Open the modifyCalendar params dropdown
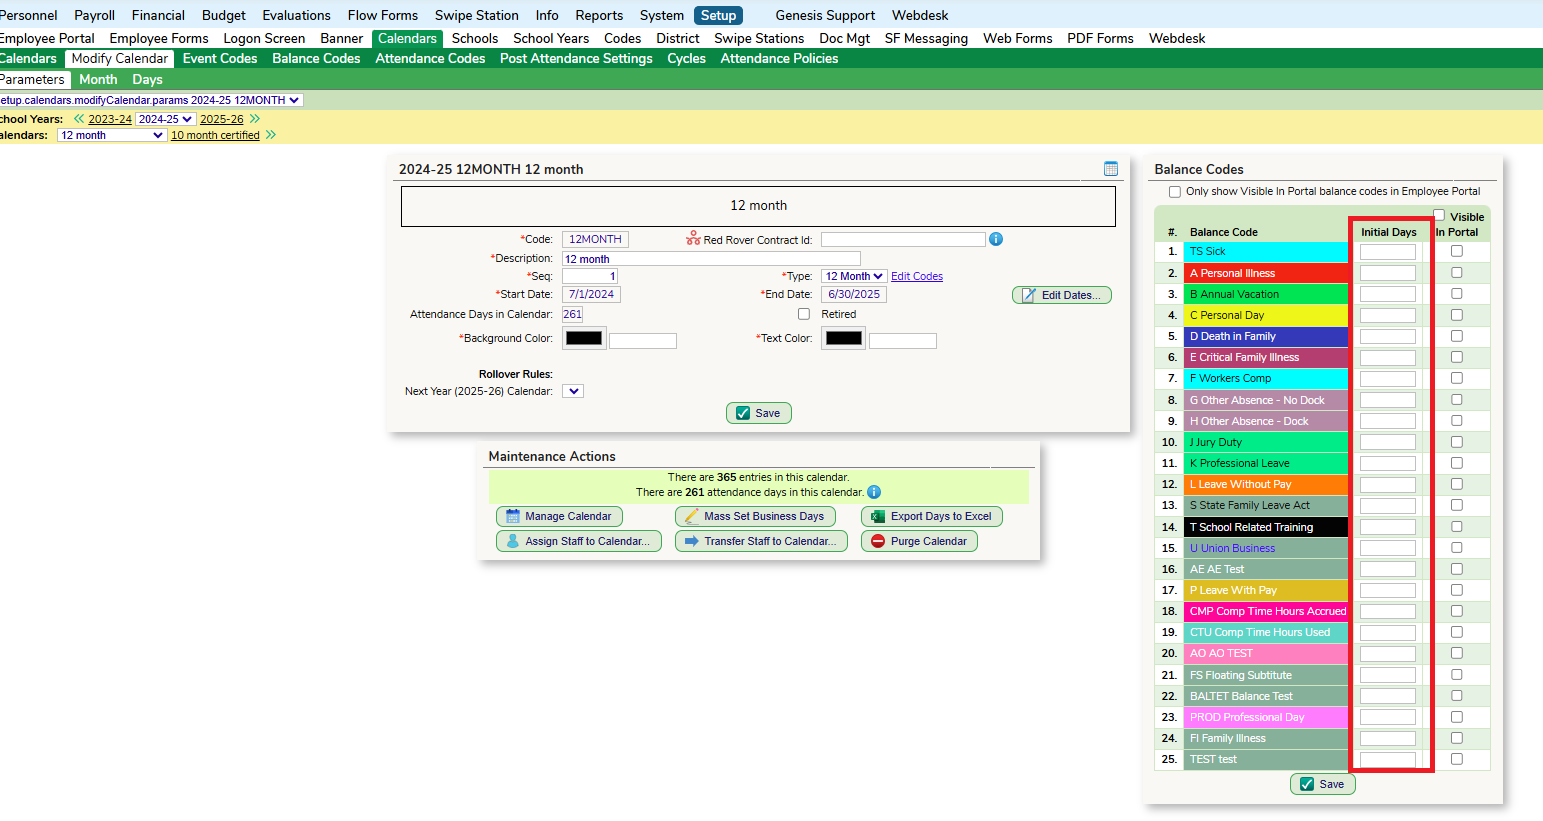Screen dimensions: 1543x821 (151, 100)
